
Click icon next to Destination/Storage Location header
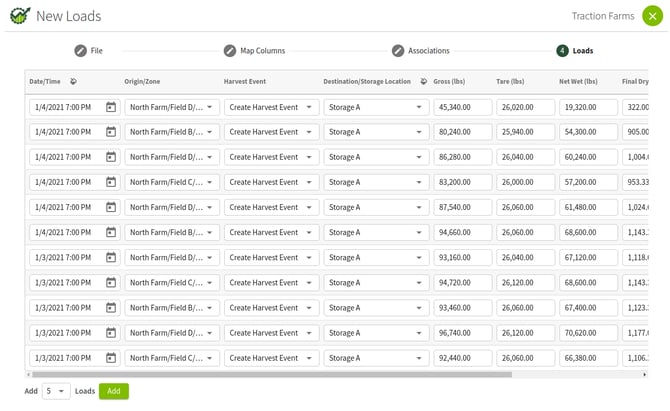click(x=423, y=81)
